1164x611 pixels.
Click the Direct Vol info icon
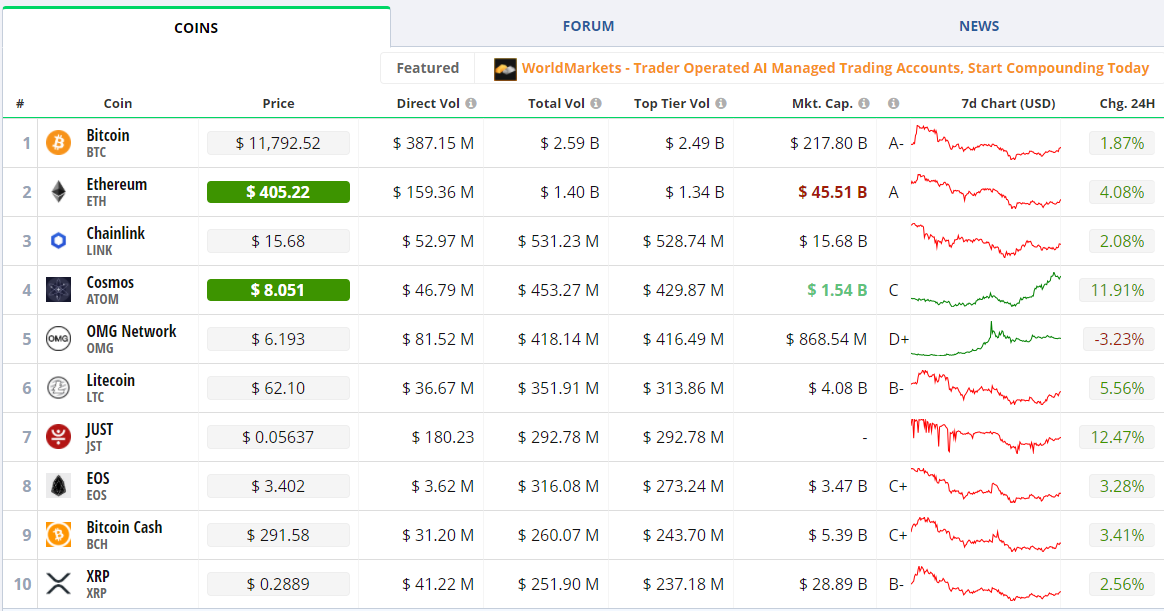click(x=471, y=103)
